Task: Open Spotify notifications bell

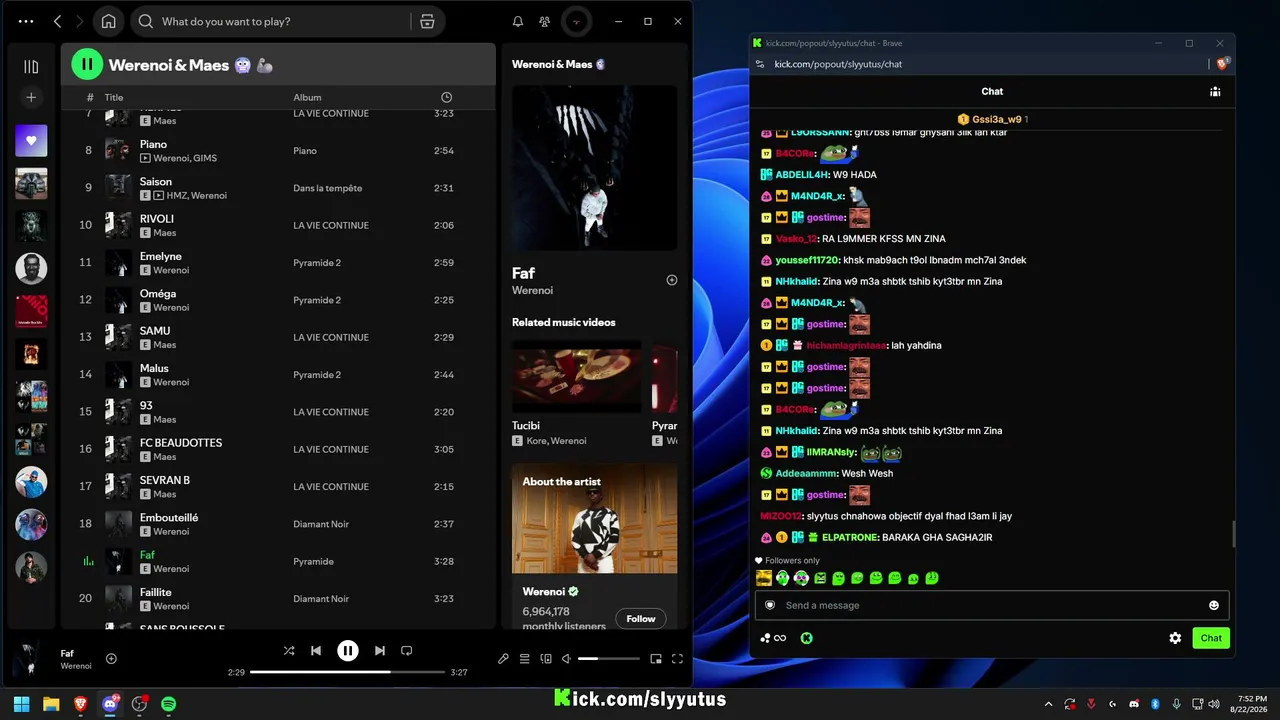Action: 518,21
